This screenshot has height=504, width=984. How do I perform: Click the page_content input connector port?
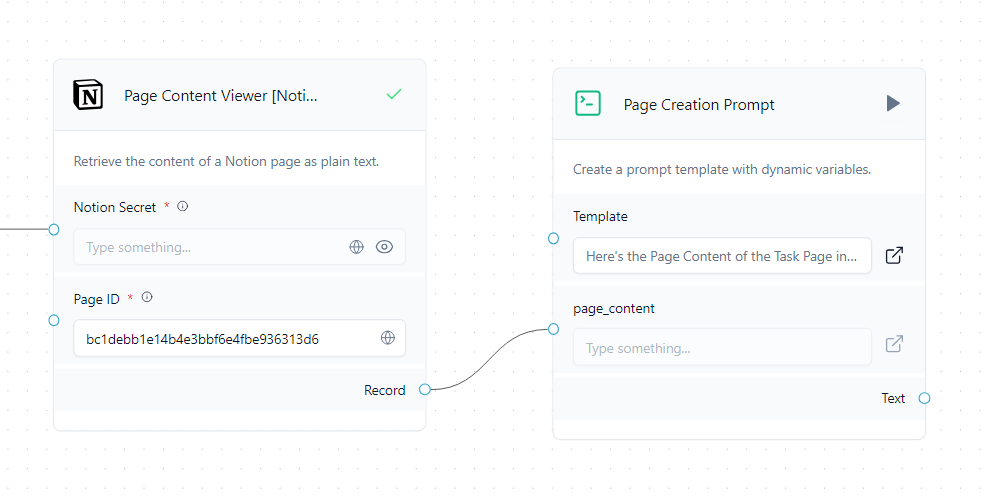(553, 329)
